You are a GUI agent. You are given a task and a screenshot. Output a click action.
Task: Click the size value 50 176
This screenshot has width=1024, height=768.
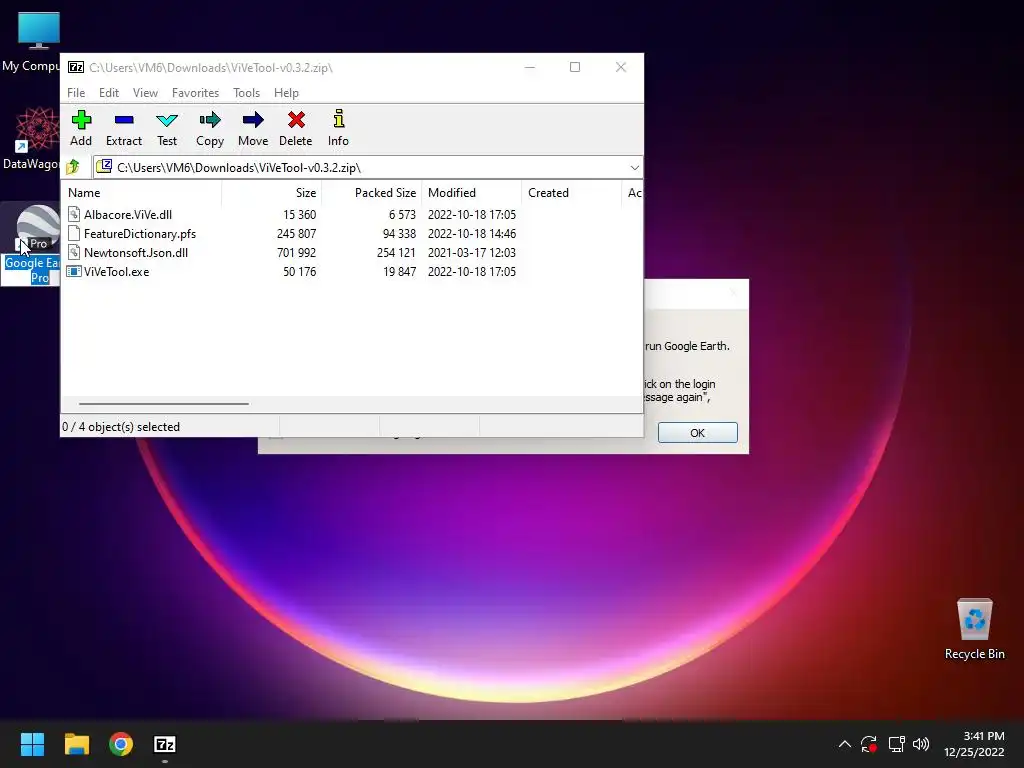[x=299, y=271]
